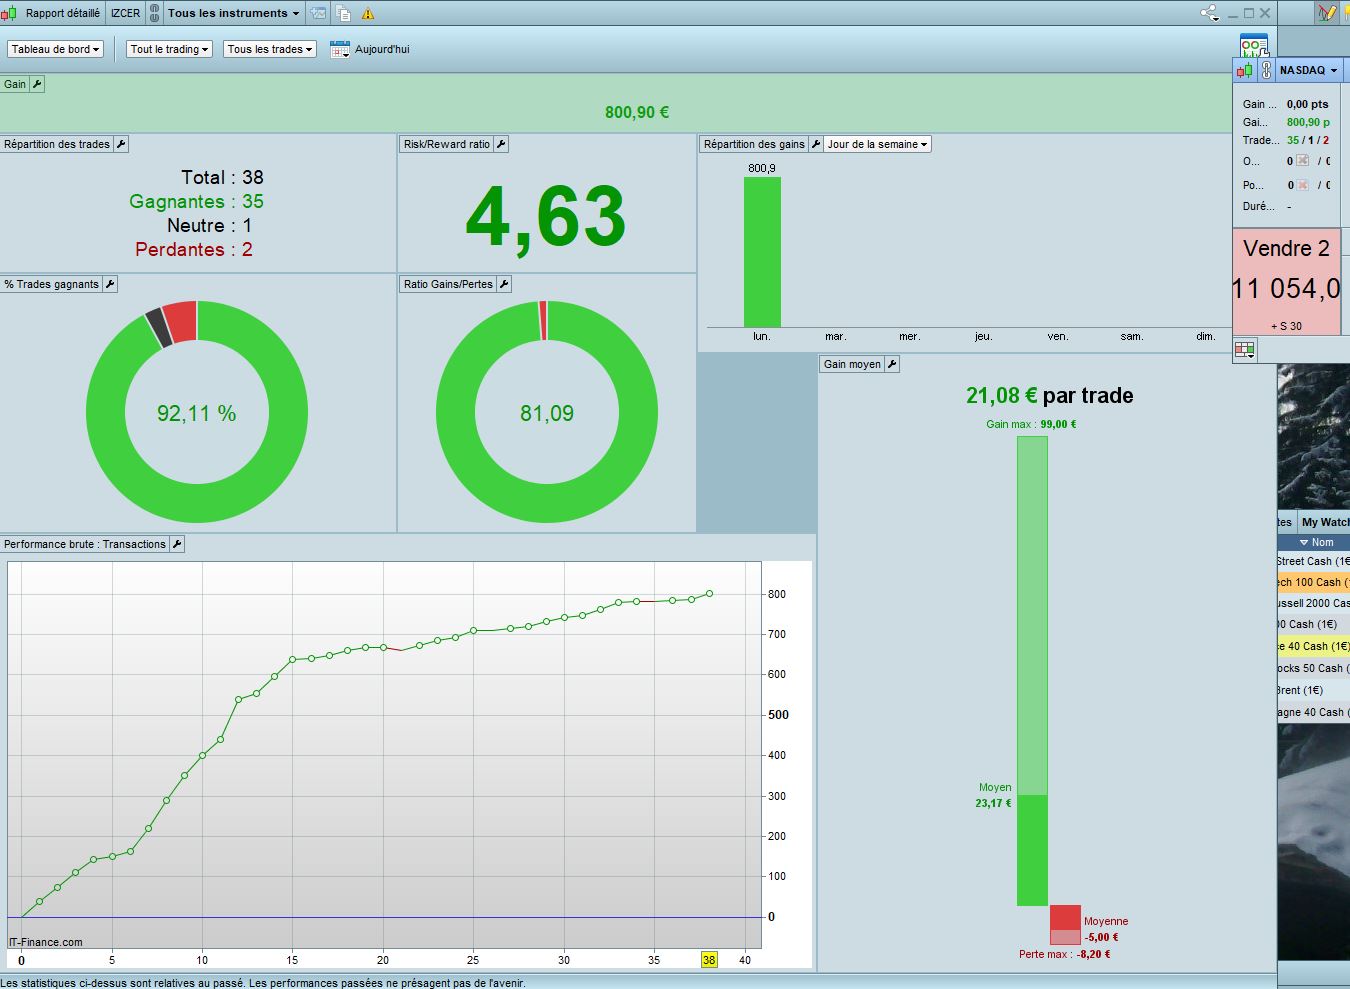Click the chain link icon in the NASDAQ panel

[1266, 70]
